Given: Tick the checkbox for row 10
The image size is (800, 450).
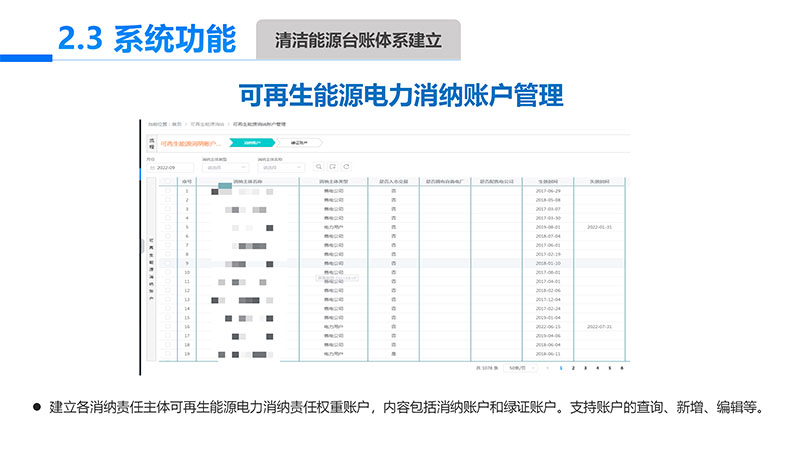Looking at the screenshot, I should [168, 272].
